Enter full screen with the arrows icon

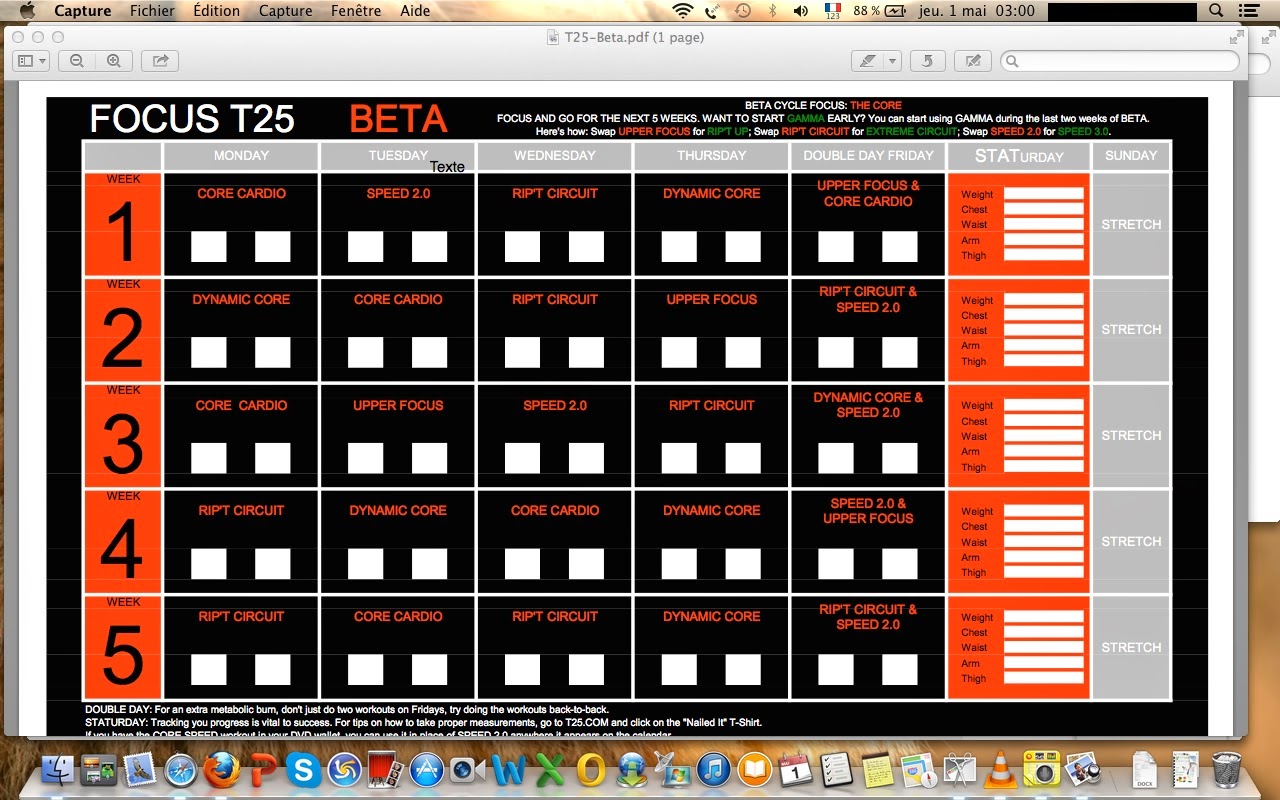1237,37
